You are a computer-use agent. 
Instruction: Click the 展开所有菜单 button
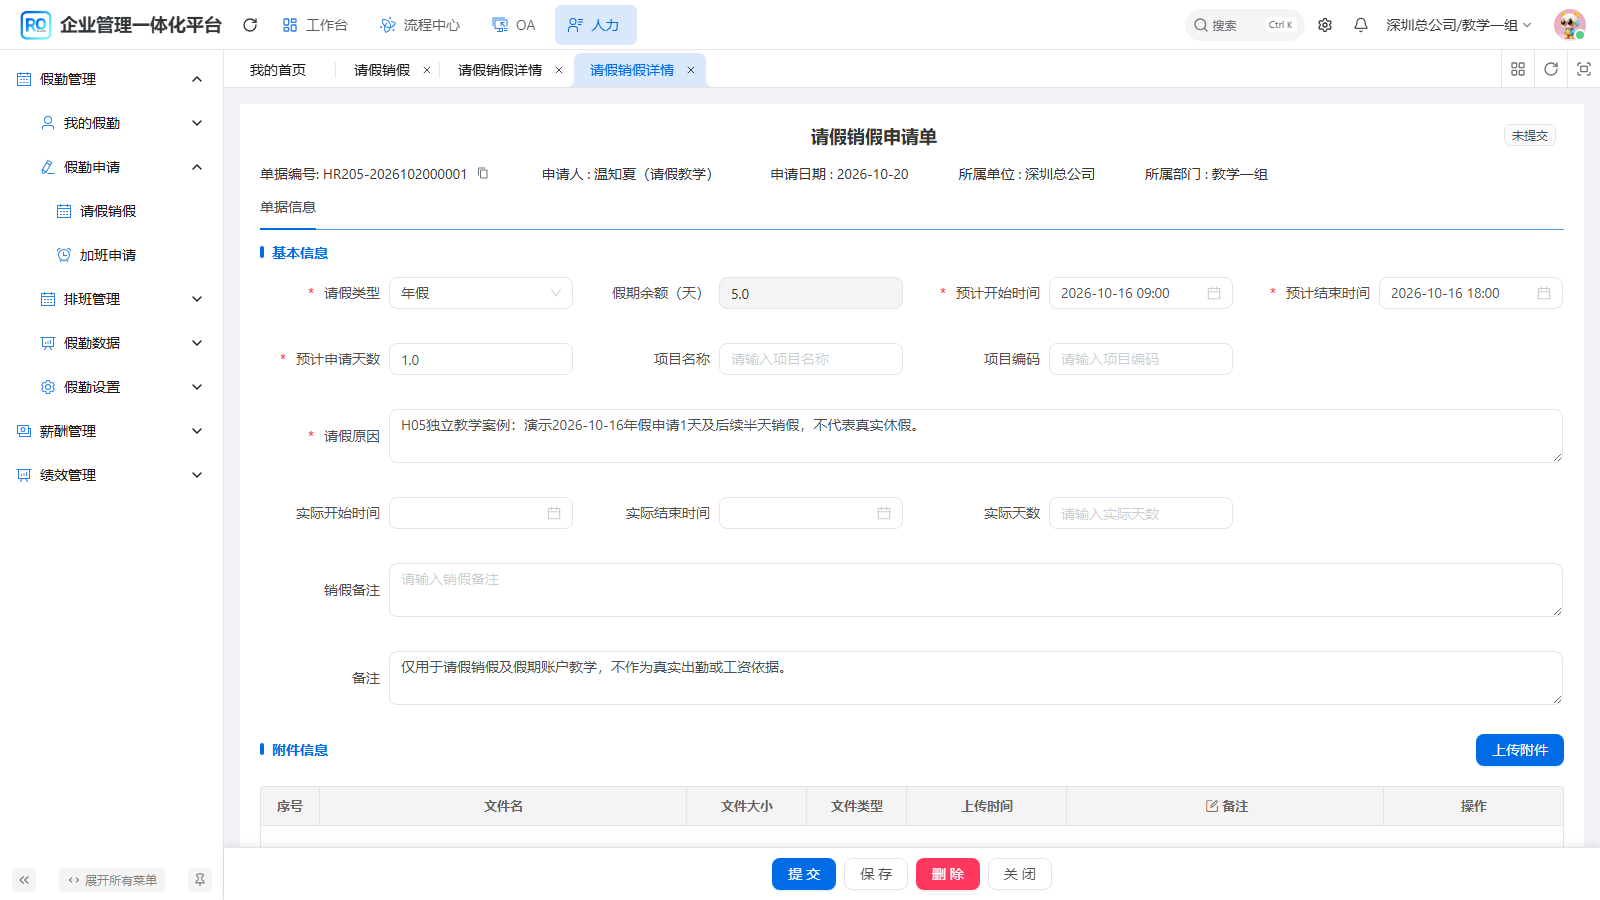[x=112, y=880]
